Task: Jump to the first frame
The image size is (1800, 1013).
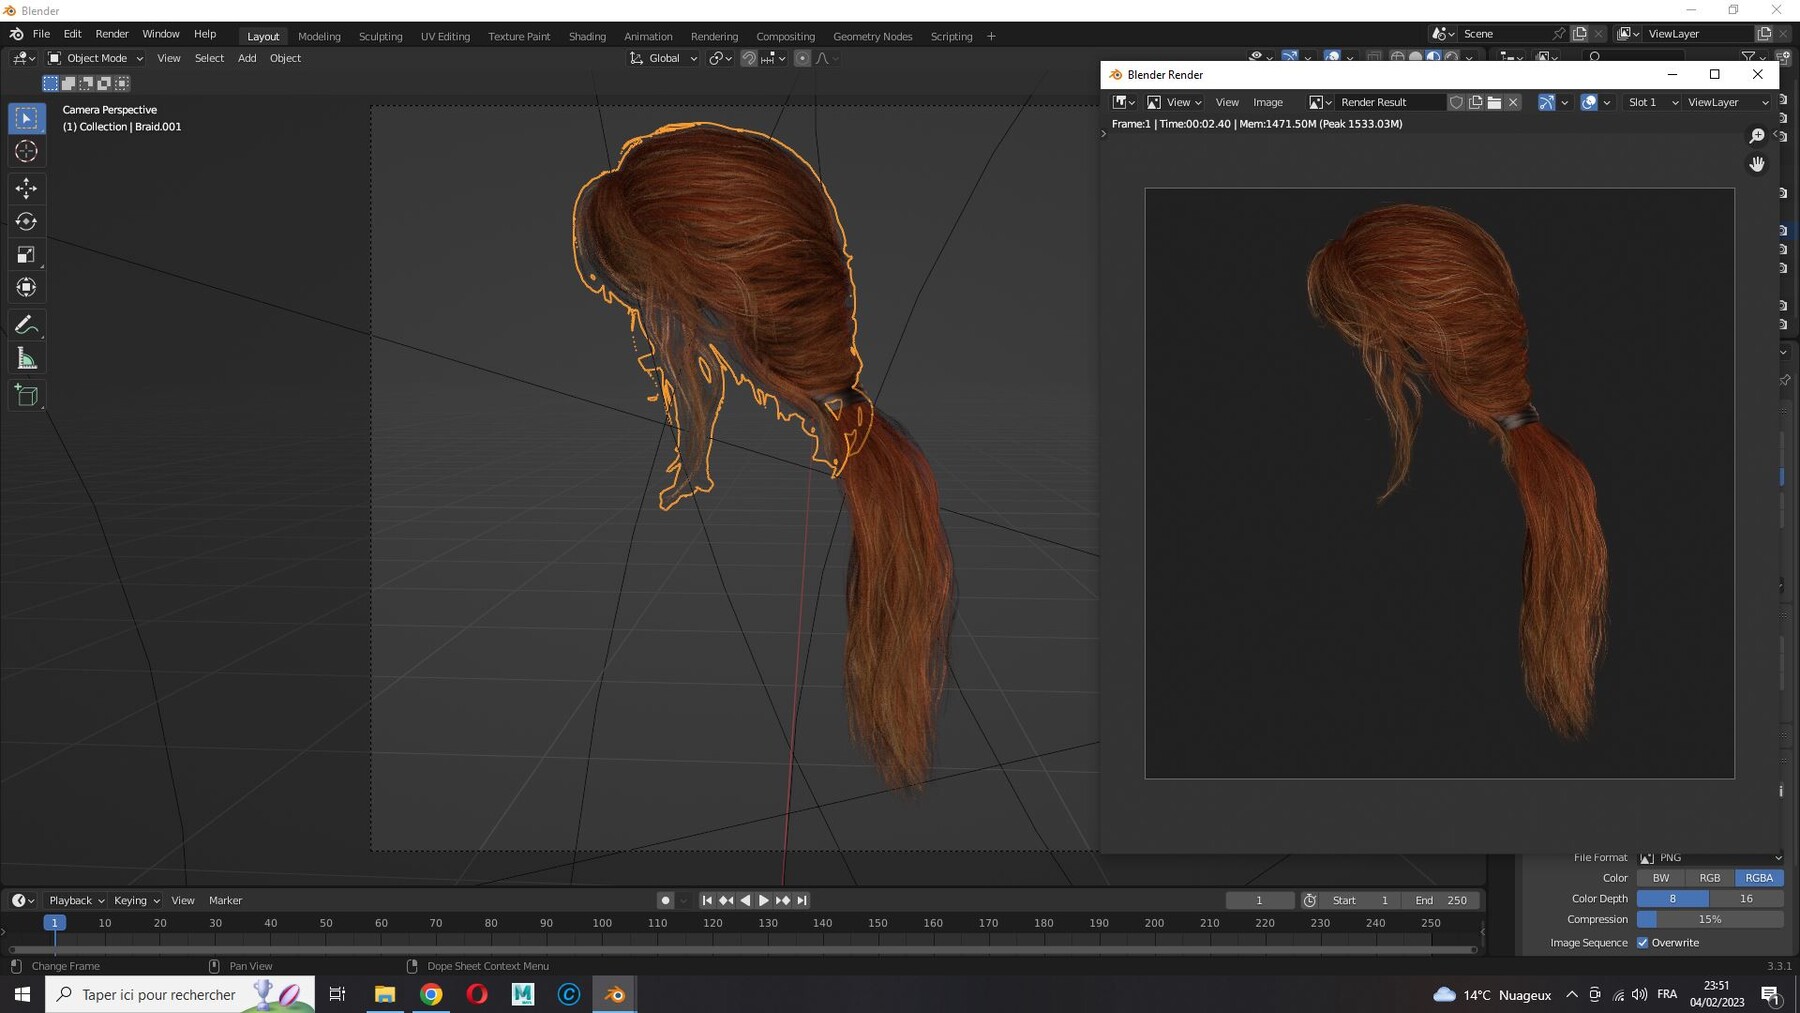Action: (x=707, y=900)
